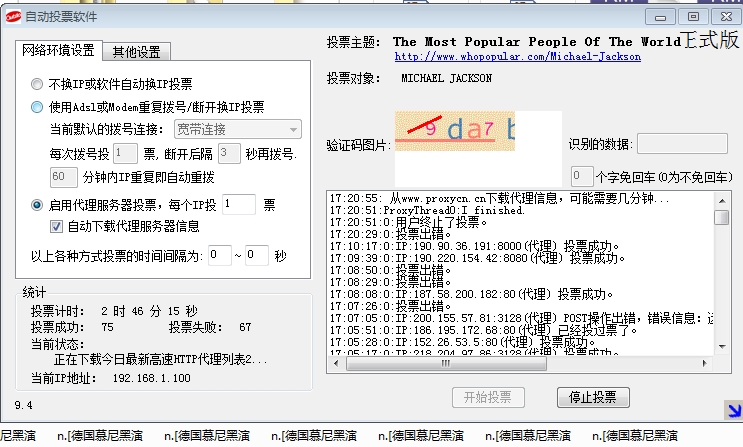Screen dimensions: 743x447
Task: Switch to the 网络环境设置 tab
Action: (58, 50)
